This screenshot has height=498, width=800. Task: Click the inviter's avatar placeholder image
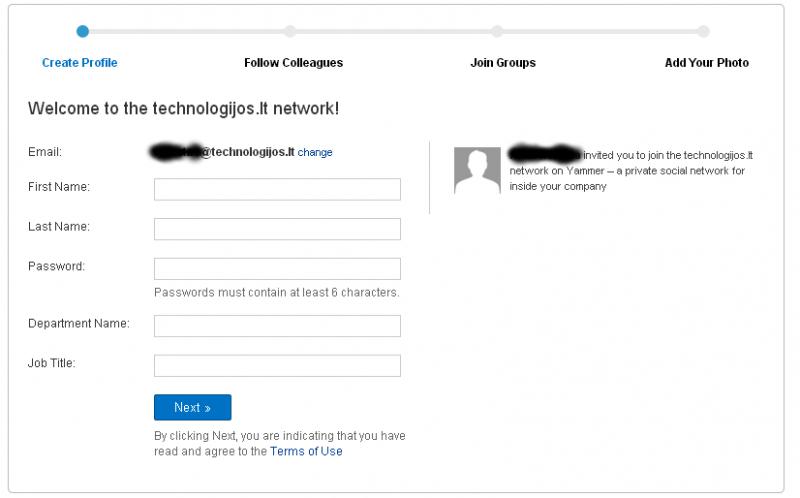[478, 171]
